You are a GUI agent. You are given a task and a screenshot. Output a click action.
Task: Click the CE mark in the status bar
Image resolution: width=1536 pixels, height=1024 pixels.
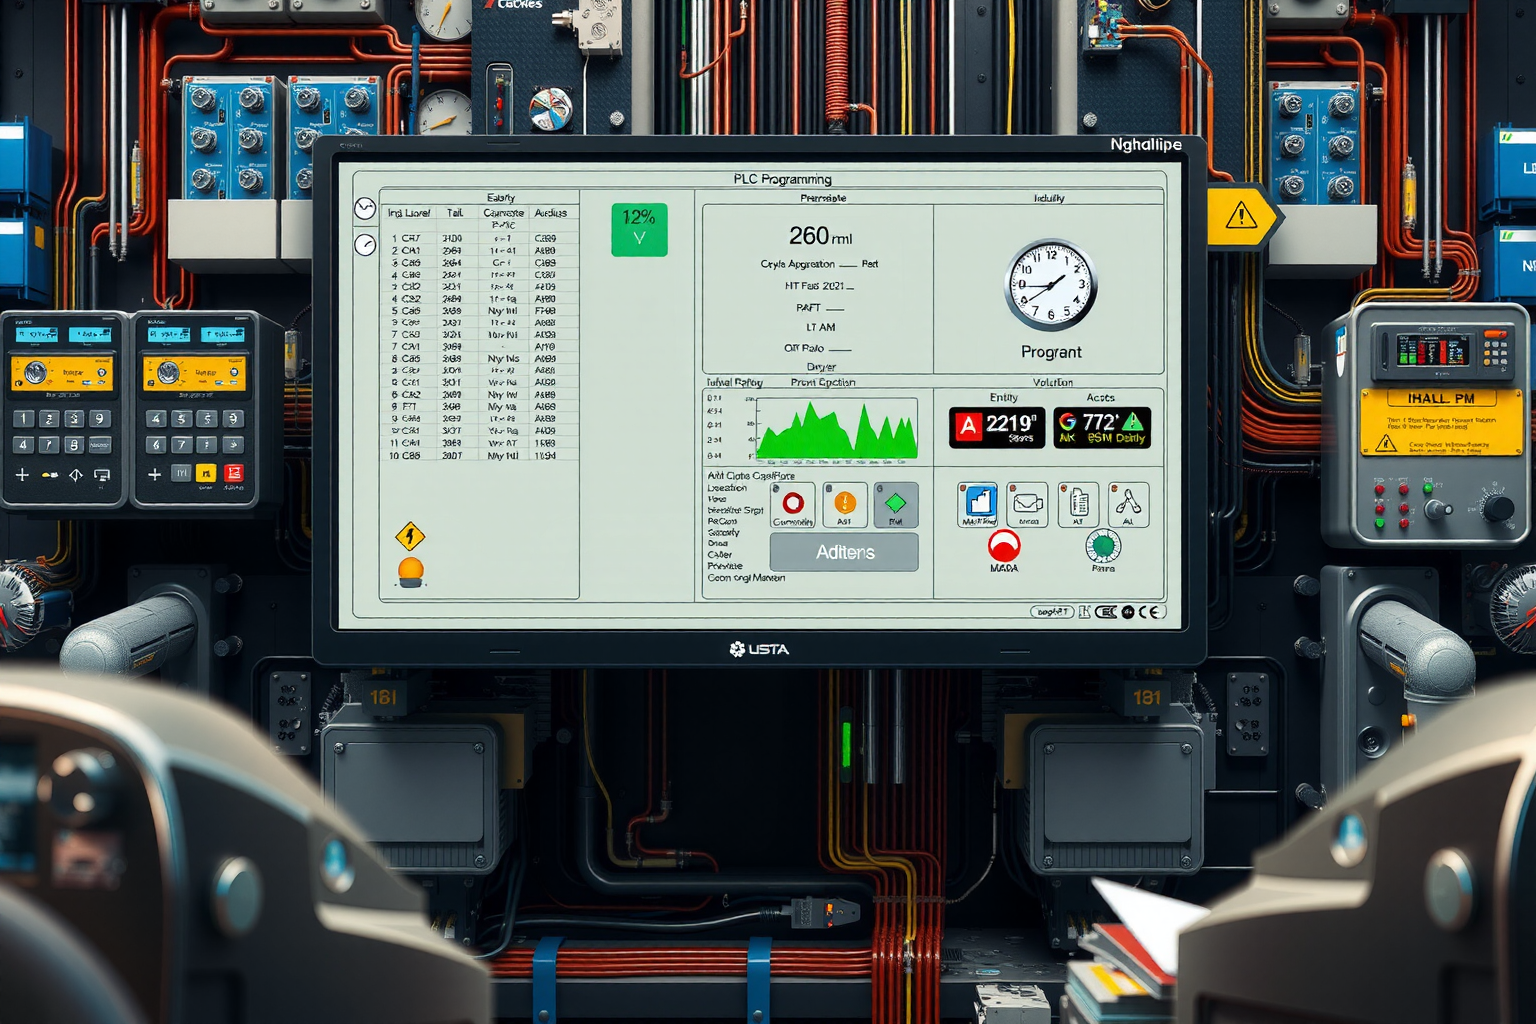tap(1149, 611)
